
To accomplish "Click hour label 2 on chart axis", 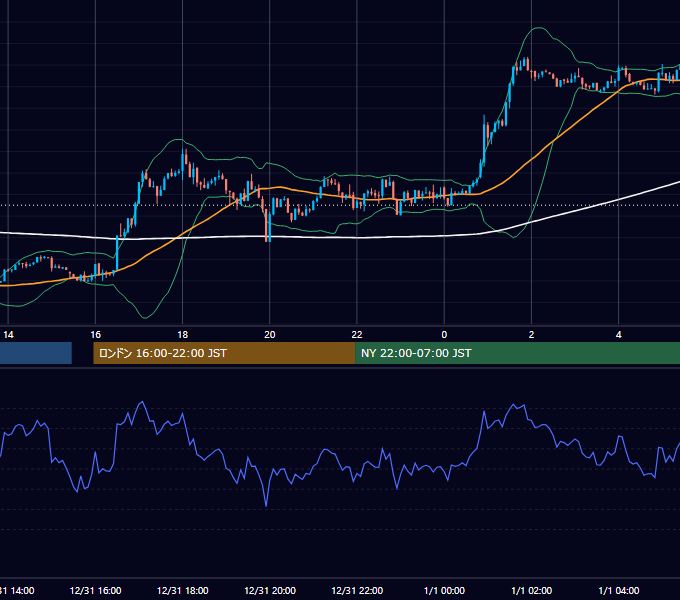I will (x=531, y=335).
